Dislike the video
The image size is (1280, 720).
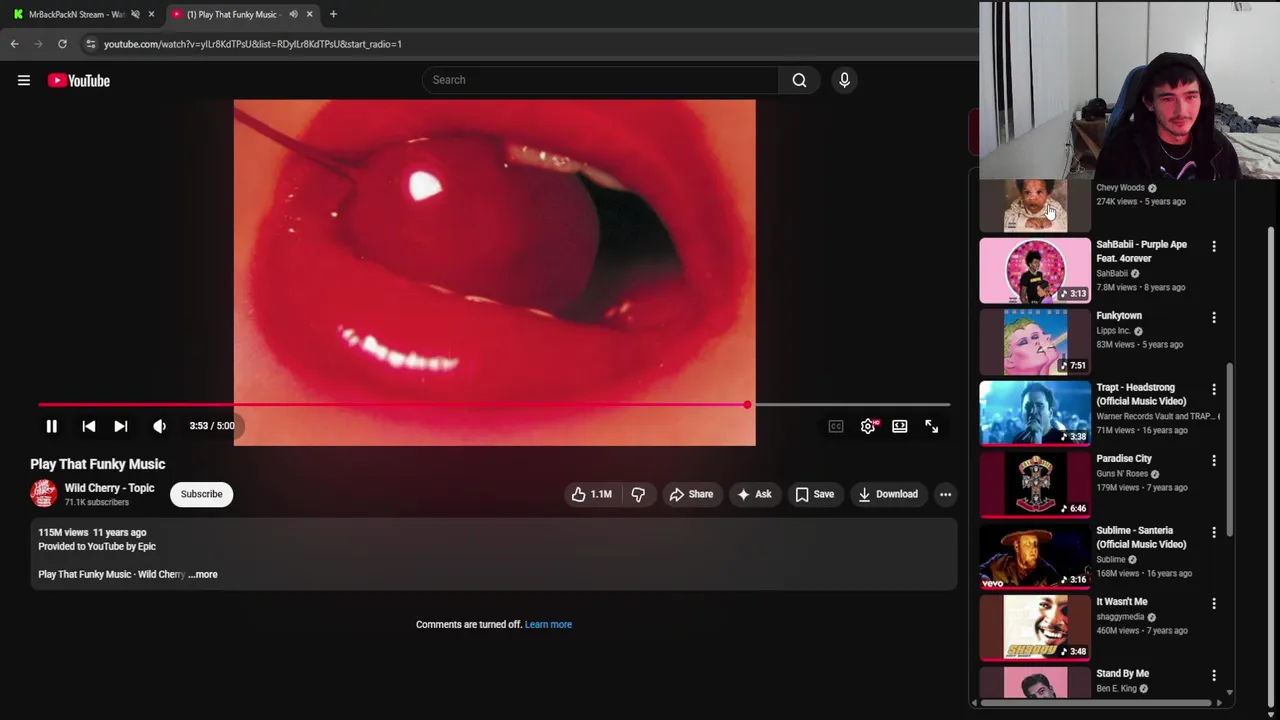pyautogui.click(x=638, y=494)
